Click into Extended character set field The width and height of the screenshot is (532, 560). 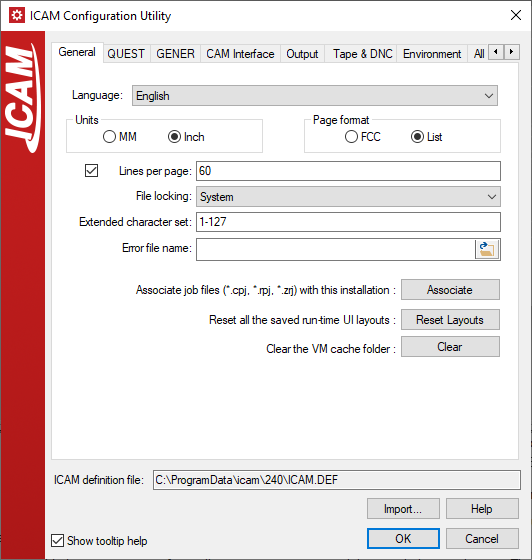348,222
